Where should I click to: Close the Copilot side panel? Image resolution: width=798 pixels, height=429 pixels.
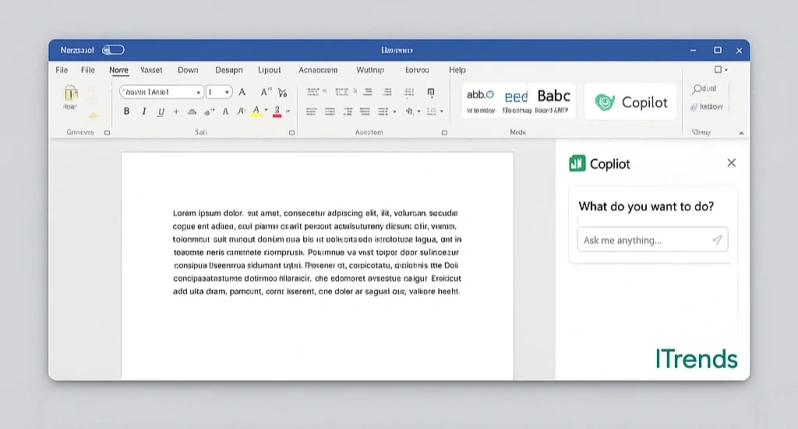coord(731,163)
